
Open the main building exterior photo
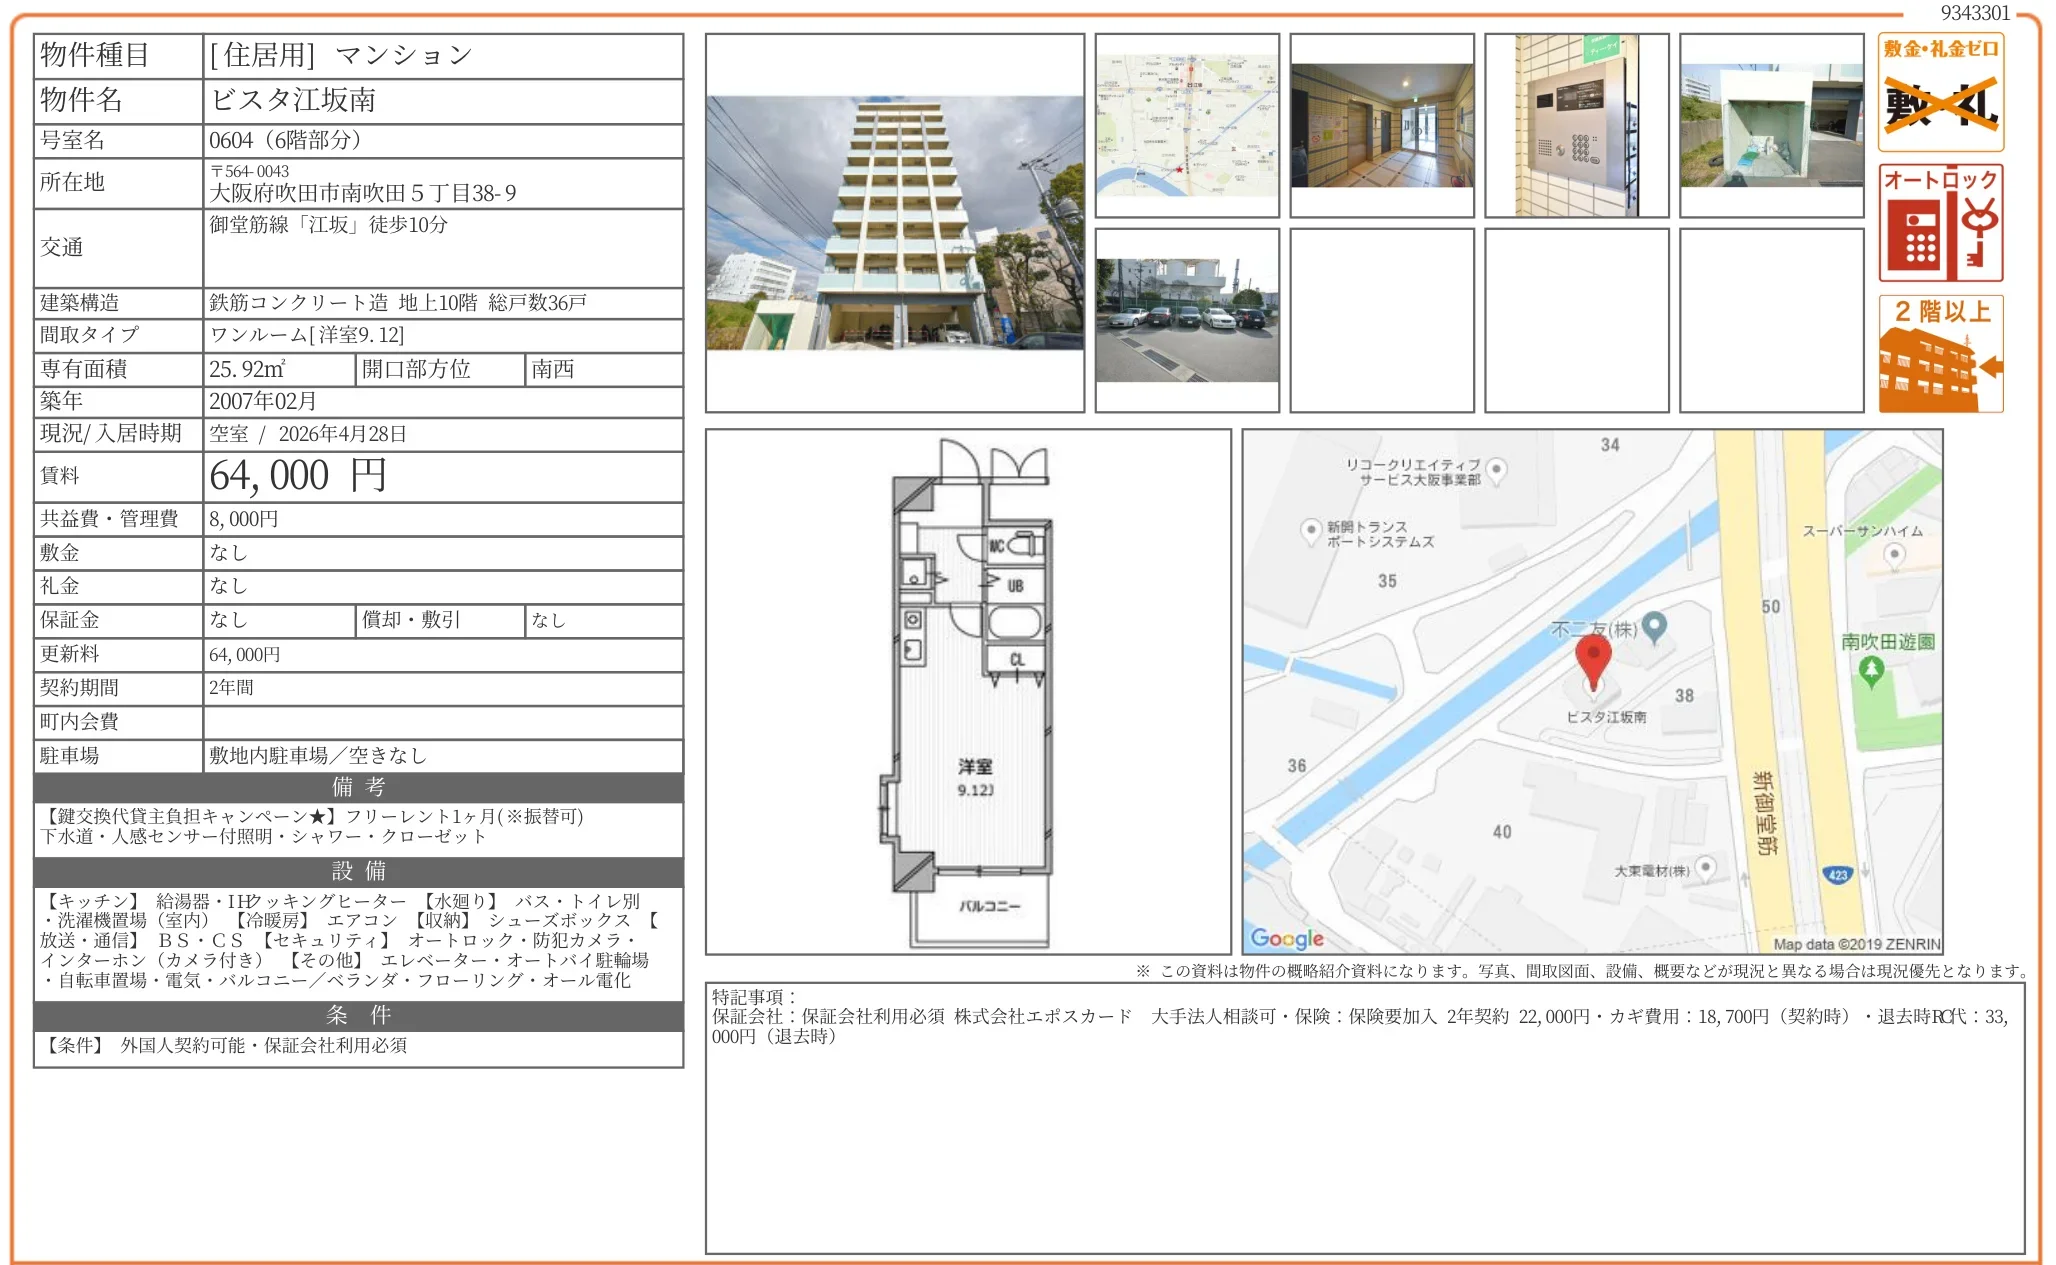894,223
